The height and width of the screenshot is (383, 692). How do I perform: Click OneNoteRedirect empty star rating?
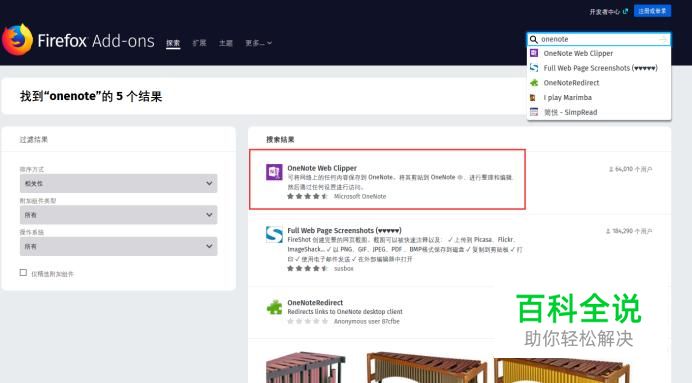coord(307,321)
